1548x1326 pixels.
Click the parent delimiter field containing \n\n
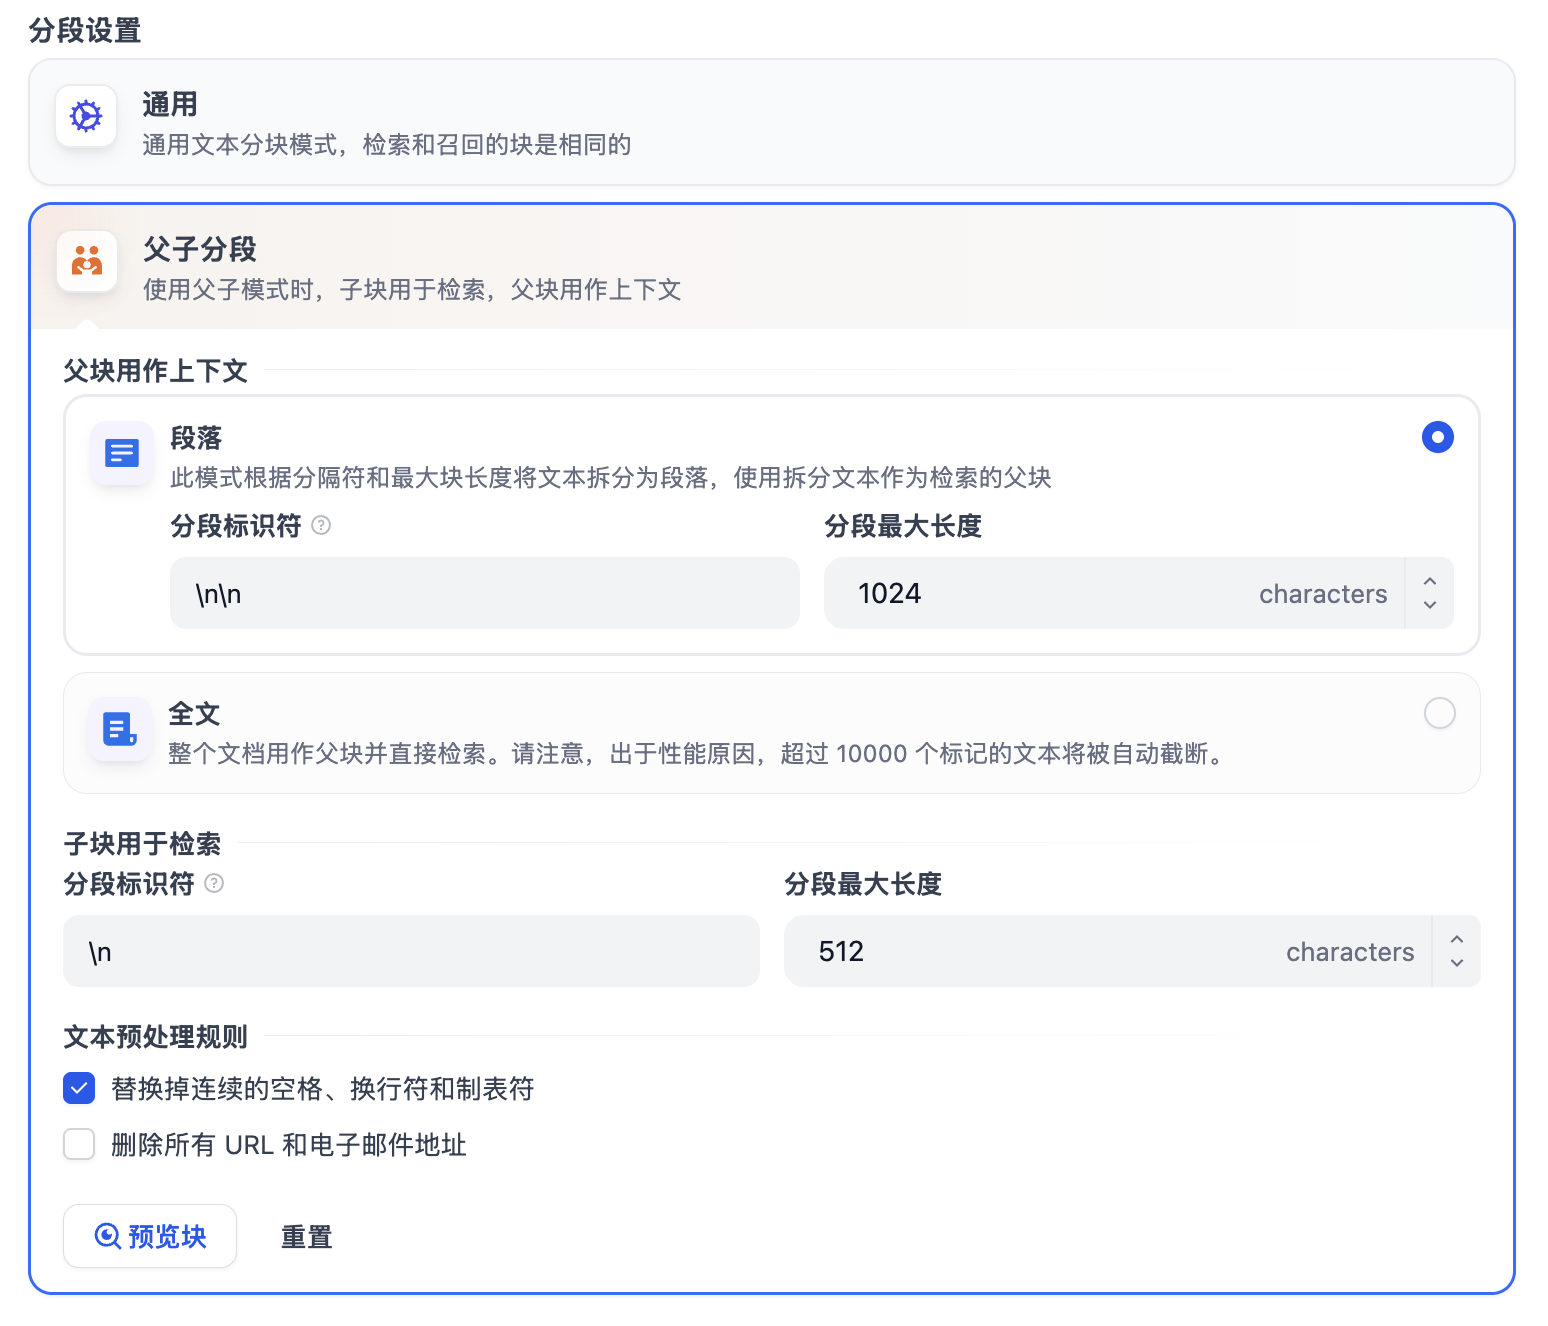[x=484, y=593]
